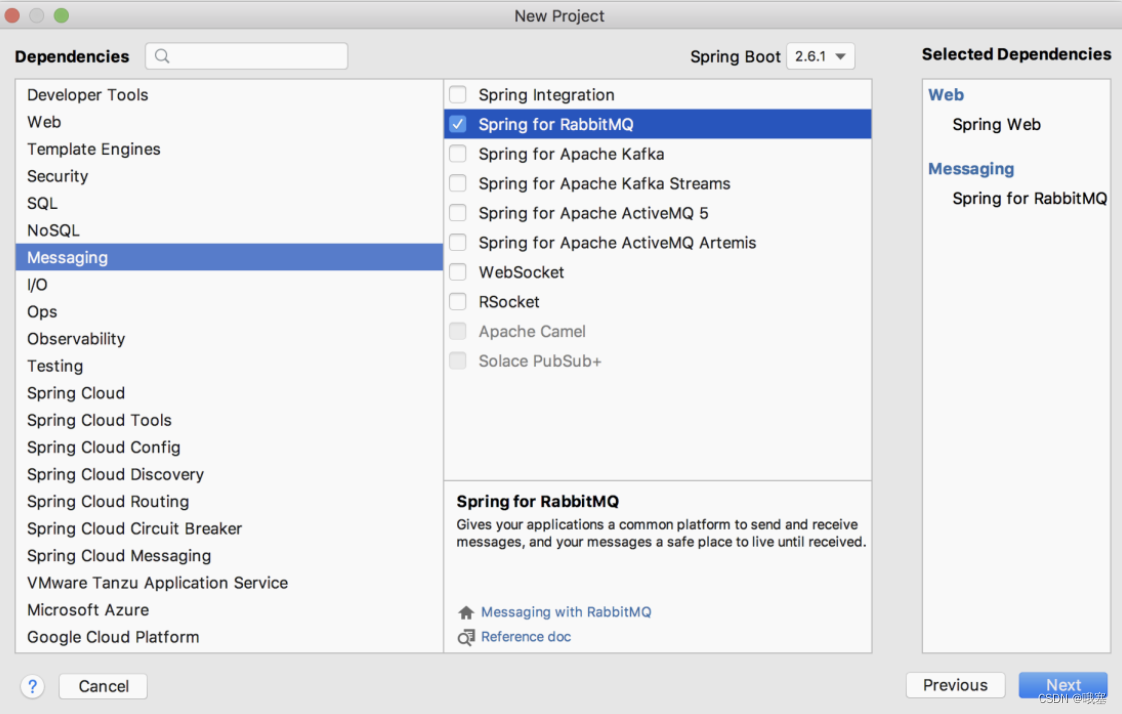Screen dimensions: 1122x714
Task: Tick the WebSocket checkbox
Action: click(458, 272)
